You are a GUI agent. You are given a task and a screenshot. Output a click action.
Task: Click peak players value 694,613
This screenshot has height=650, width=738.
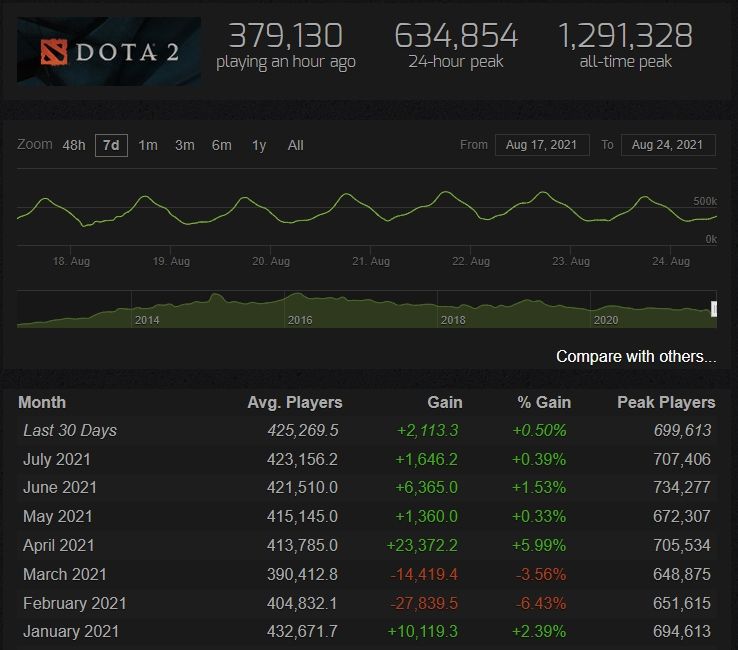coord(682,631)
